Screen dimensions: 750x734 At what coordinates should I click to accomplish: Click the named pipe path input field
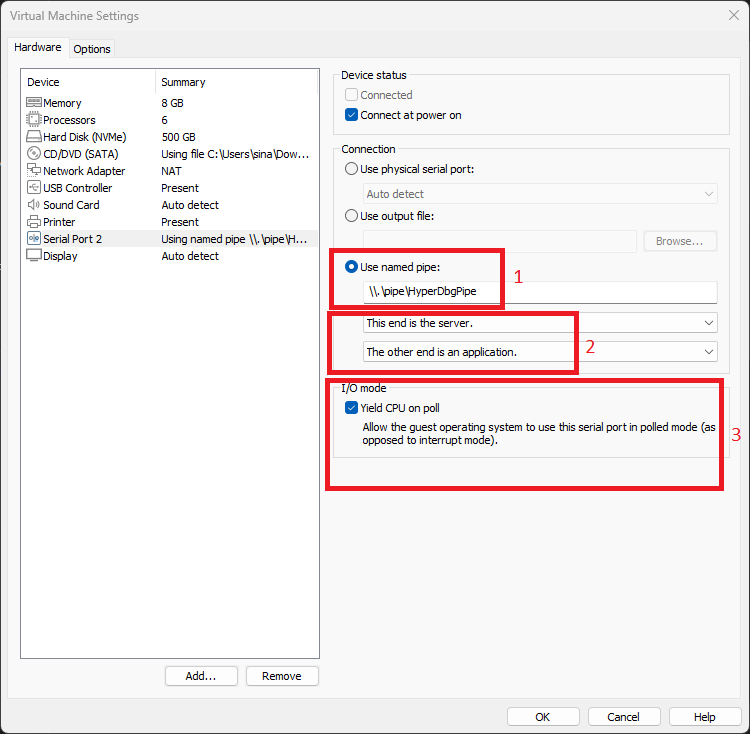coord(540,291)
